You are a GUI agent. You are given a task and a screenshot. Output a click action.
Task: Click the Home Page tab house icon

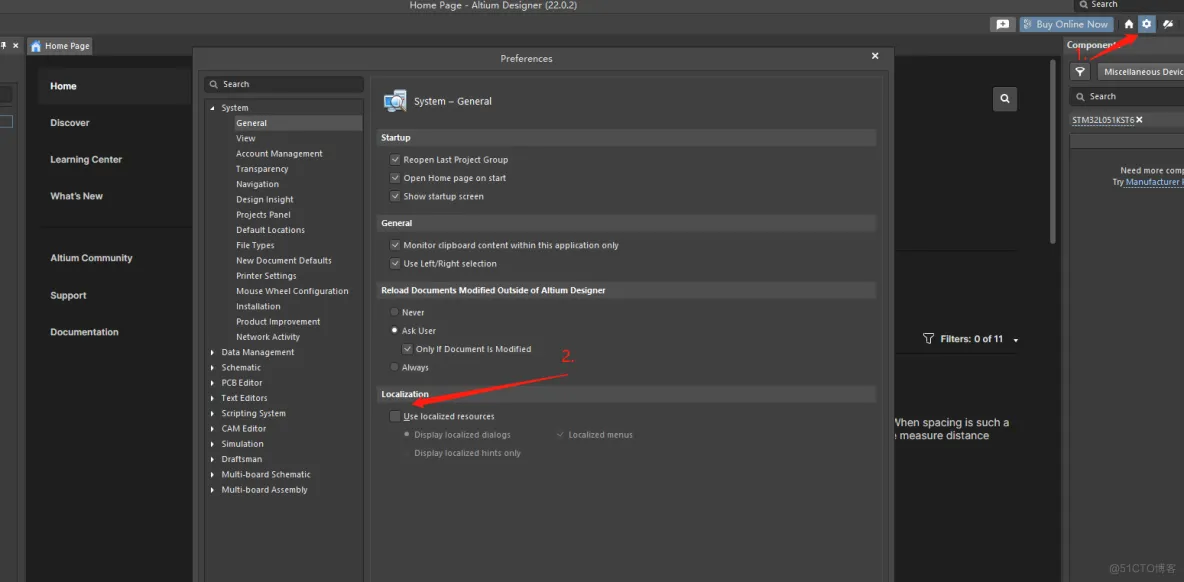[35, 46]
